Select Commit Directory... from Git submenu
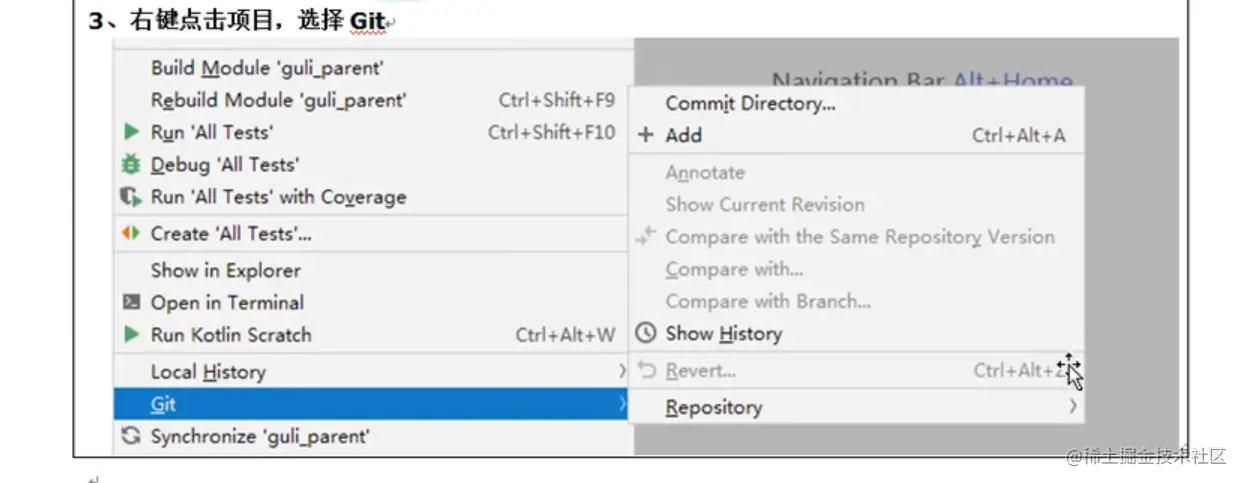Viewport: 1243px width, 483px height. [x=750, y=103]
